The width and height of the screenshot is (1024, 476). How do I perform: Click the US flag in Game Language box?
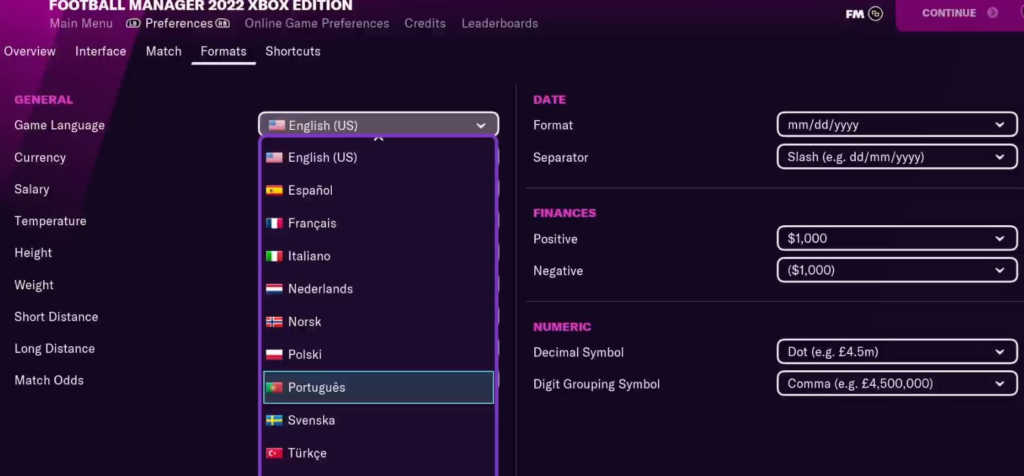pos(277,125)
